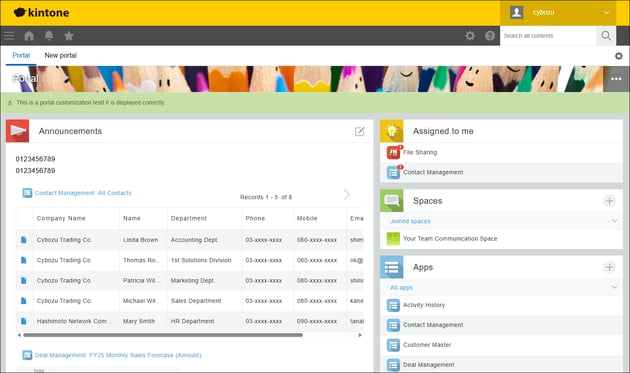This screenshot has width=630, height=373.
Task: Switch to the Portal tab
Action: pos(21,55)
